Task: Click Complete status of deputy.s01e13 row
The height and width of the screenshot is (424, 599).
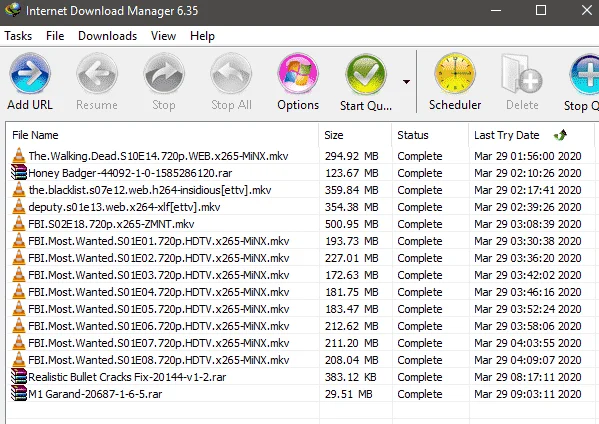Action: pyautogui.click(x=419, y=207)
